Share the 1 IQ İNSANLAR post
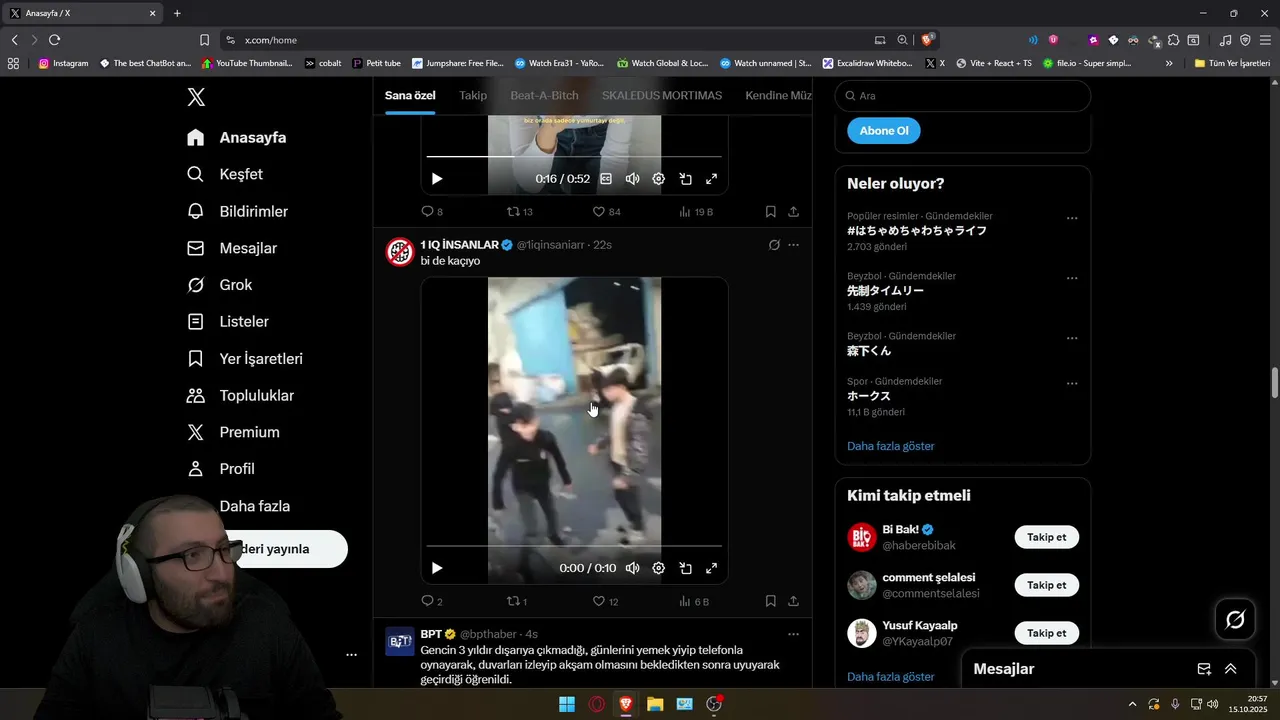Viewport: 1280px width, 720px height. [794, 602]
